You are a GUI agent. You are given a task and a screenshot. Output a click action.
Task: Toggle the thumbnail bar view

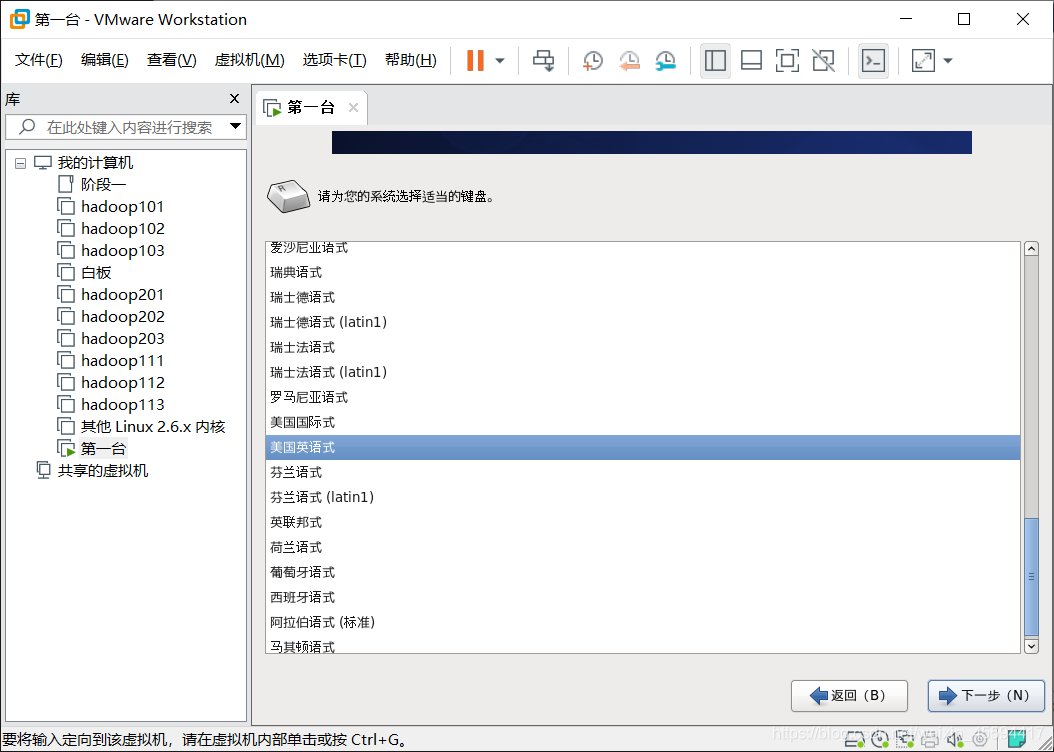click(x=751, y=60)
